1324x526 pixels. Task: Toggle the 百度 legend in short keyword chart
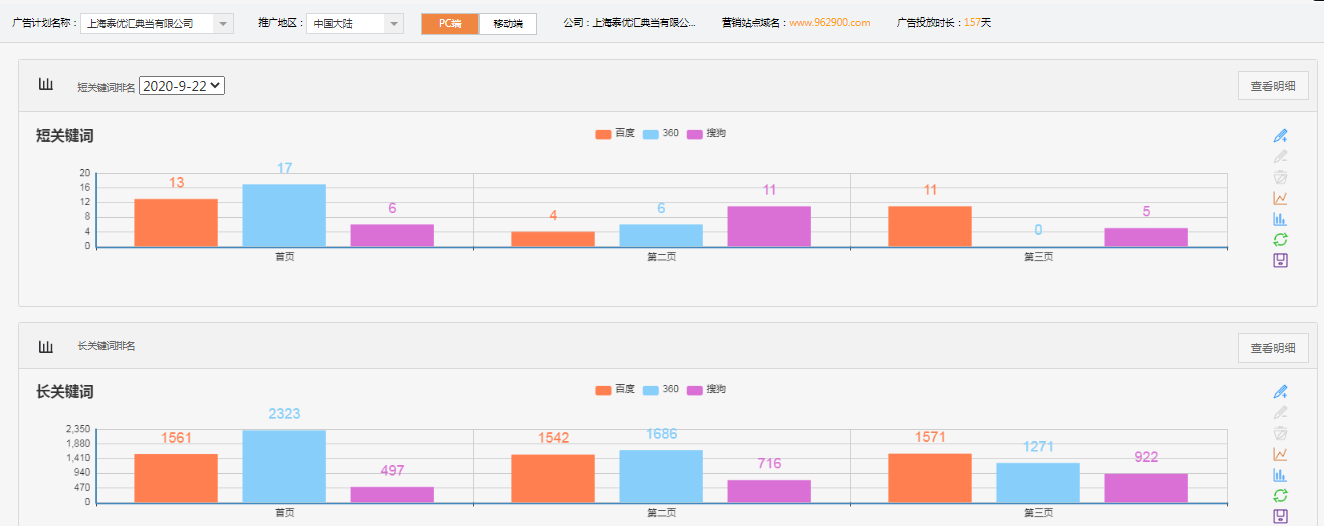(614, 134)
